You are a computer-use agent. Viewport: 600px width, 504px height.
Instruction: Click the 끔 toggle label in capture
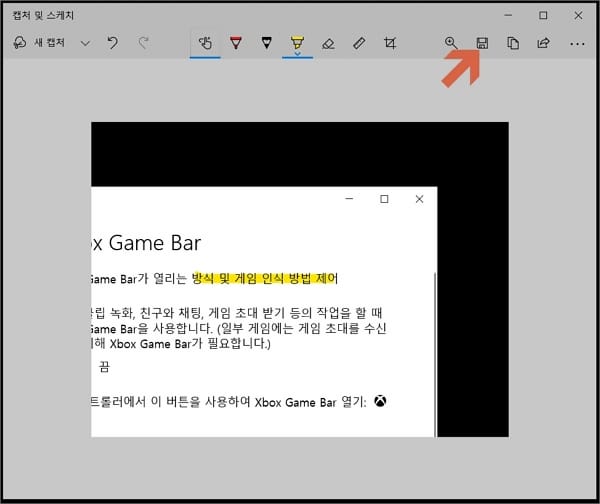point(104,366)
